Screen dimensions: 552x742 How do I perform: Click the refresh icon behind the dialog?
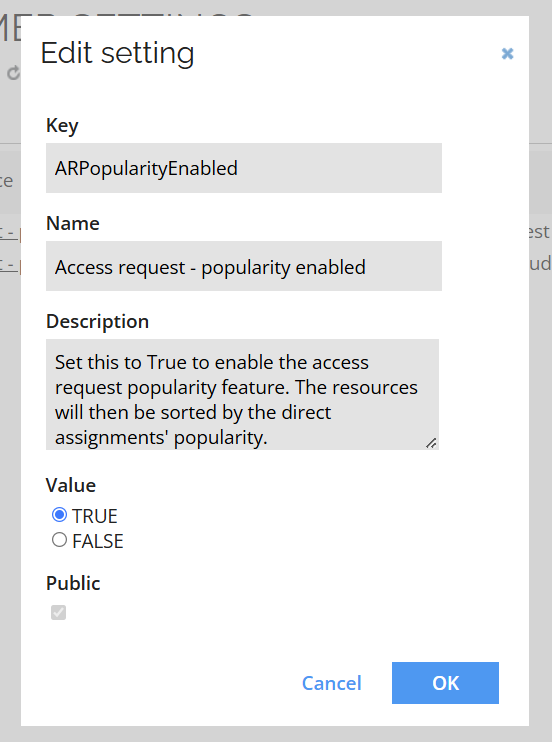(14, 72)
